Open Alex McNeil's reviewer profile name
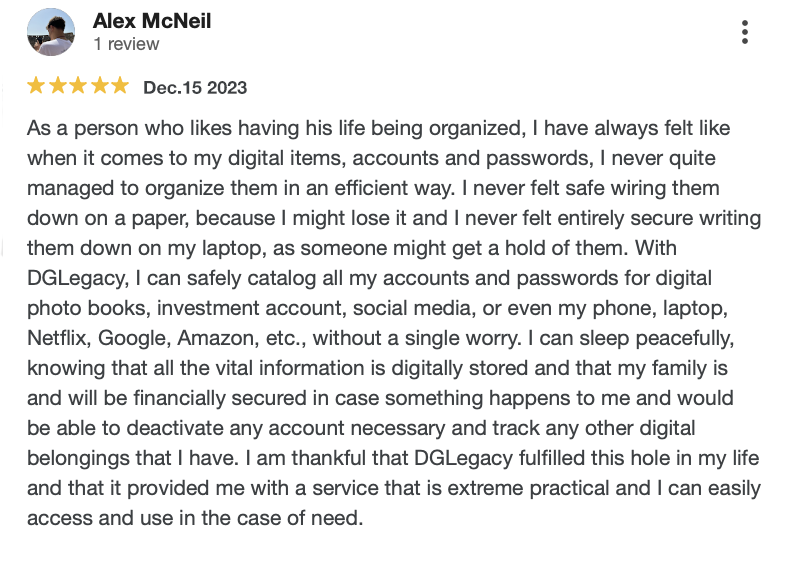The image size is (786, 562). pos(152,21)
